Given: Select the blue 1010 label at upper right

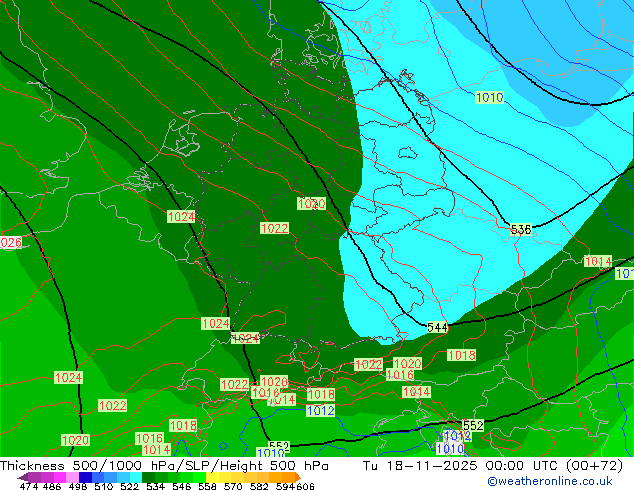Looking at the screenshot, I should click(x=490, y=97).
